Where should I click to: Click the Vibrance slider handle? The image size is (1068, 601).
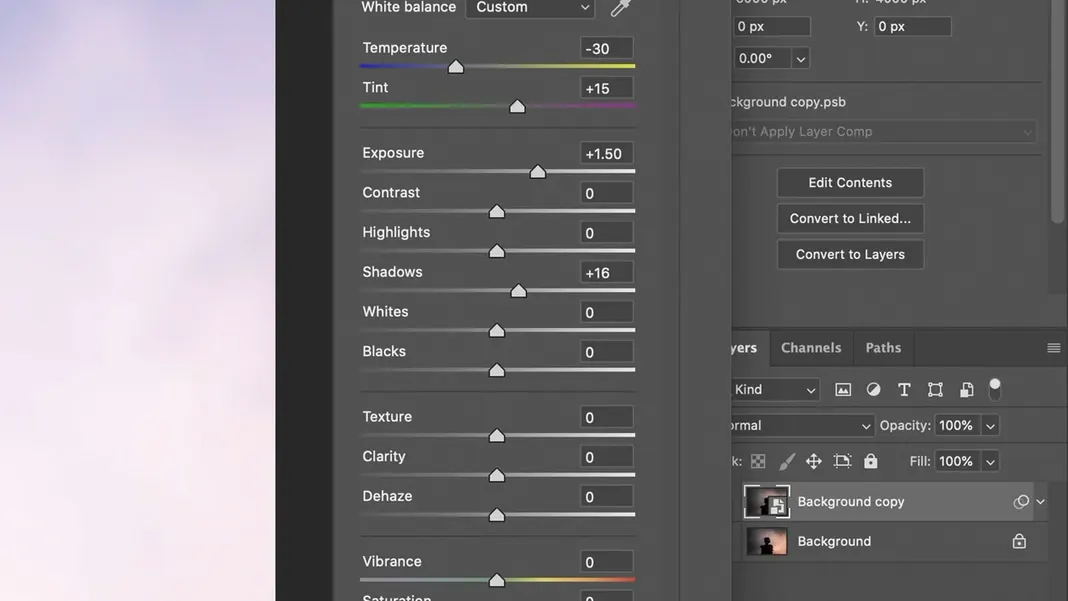click(x=497, y=580)
